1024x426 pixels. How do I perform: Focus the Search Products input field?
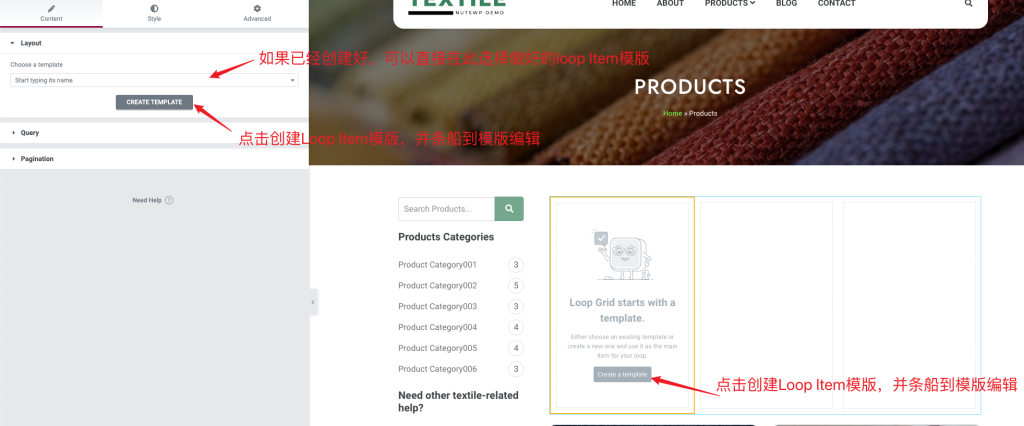coord(447,209)
